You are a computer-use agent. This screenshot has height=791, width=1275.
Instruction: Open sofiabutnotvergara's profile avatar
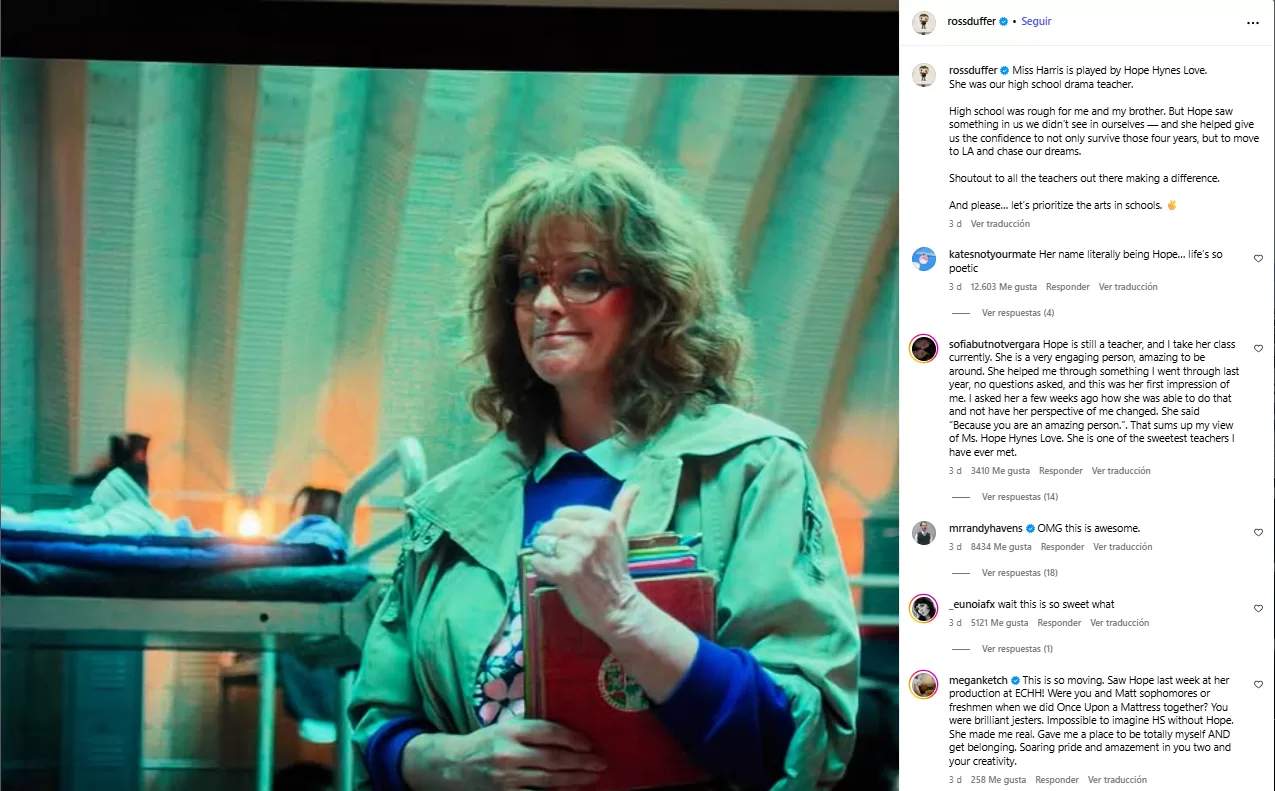pyautogui.click(x=923, y=348)
